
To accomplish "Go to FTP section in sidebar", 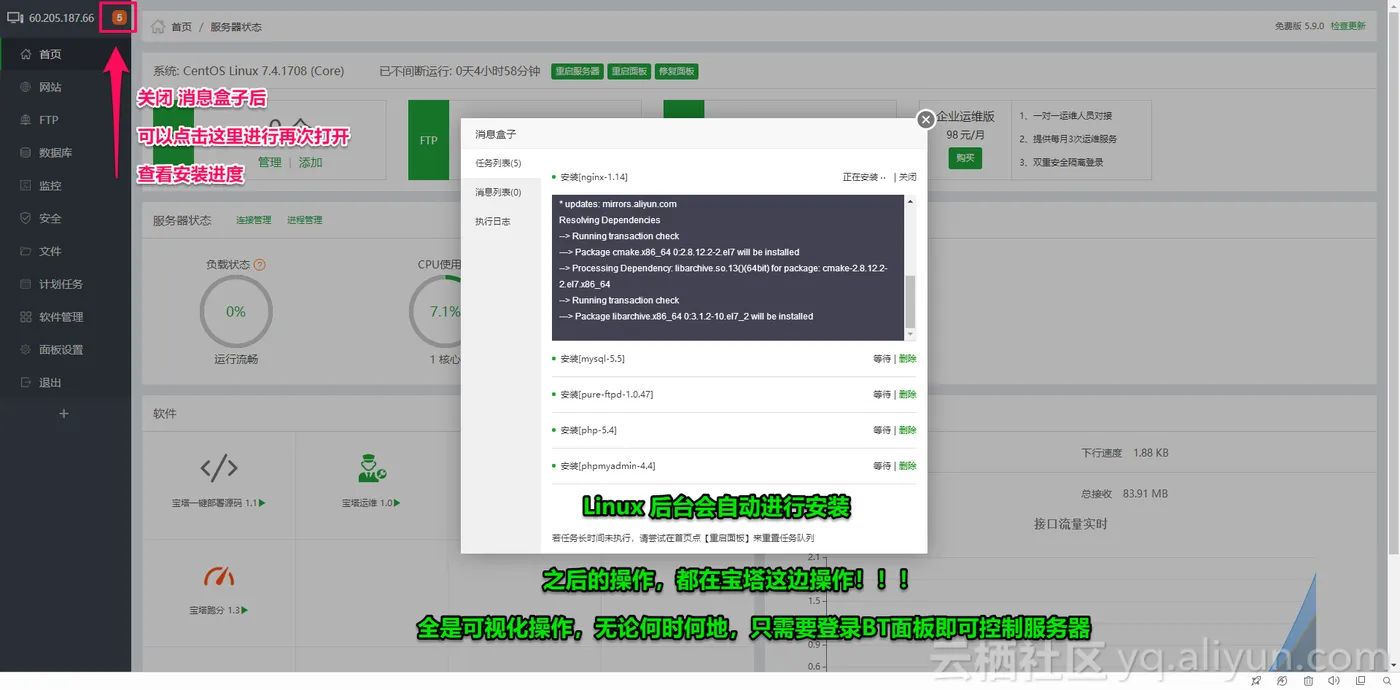I will [x=65, y=120].
